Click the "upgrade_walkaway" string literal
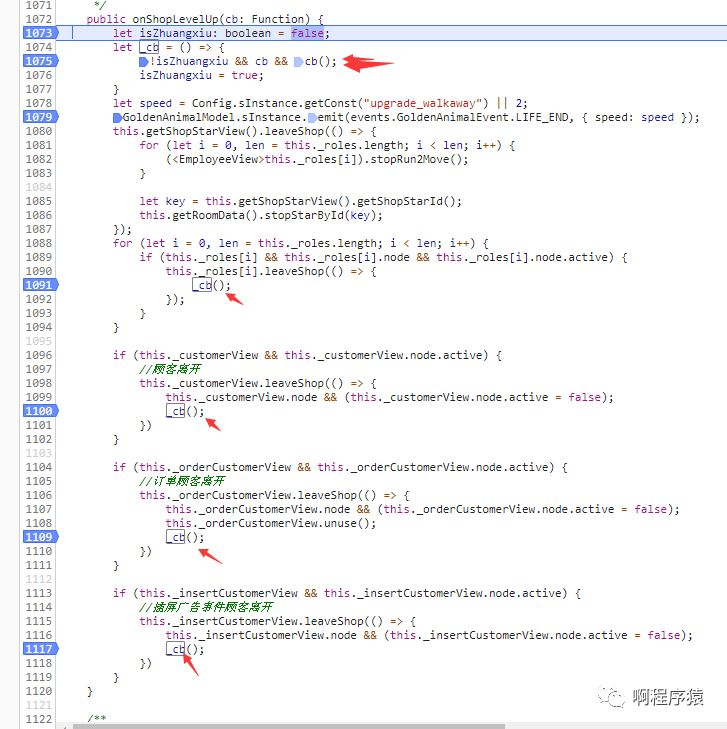This screenshot has height=729, width=727. tap(423, 103)
